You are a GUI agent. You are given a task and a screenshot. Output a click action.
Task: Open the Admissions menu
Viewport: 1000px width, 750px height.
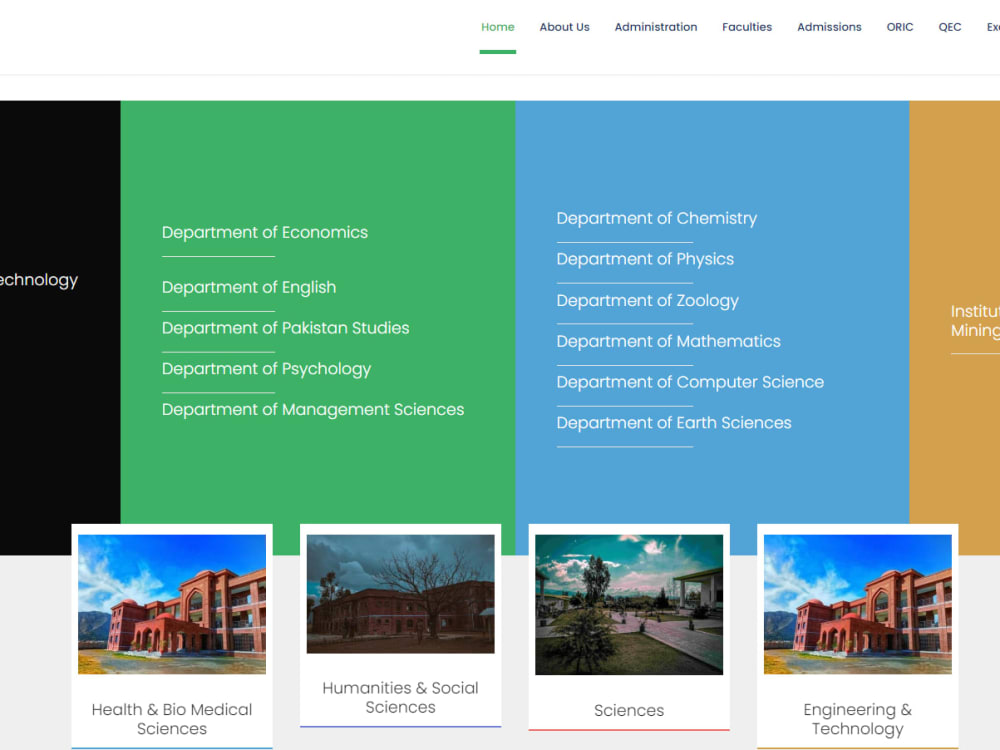[x=829, y=27]
